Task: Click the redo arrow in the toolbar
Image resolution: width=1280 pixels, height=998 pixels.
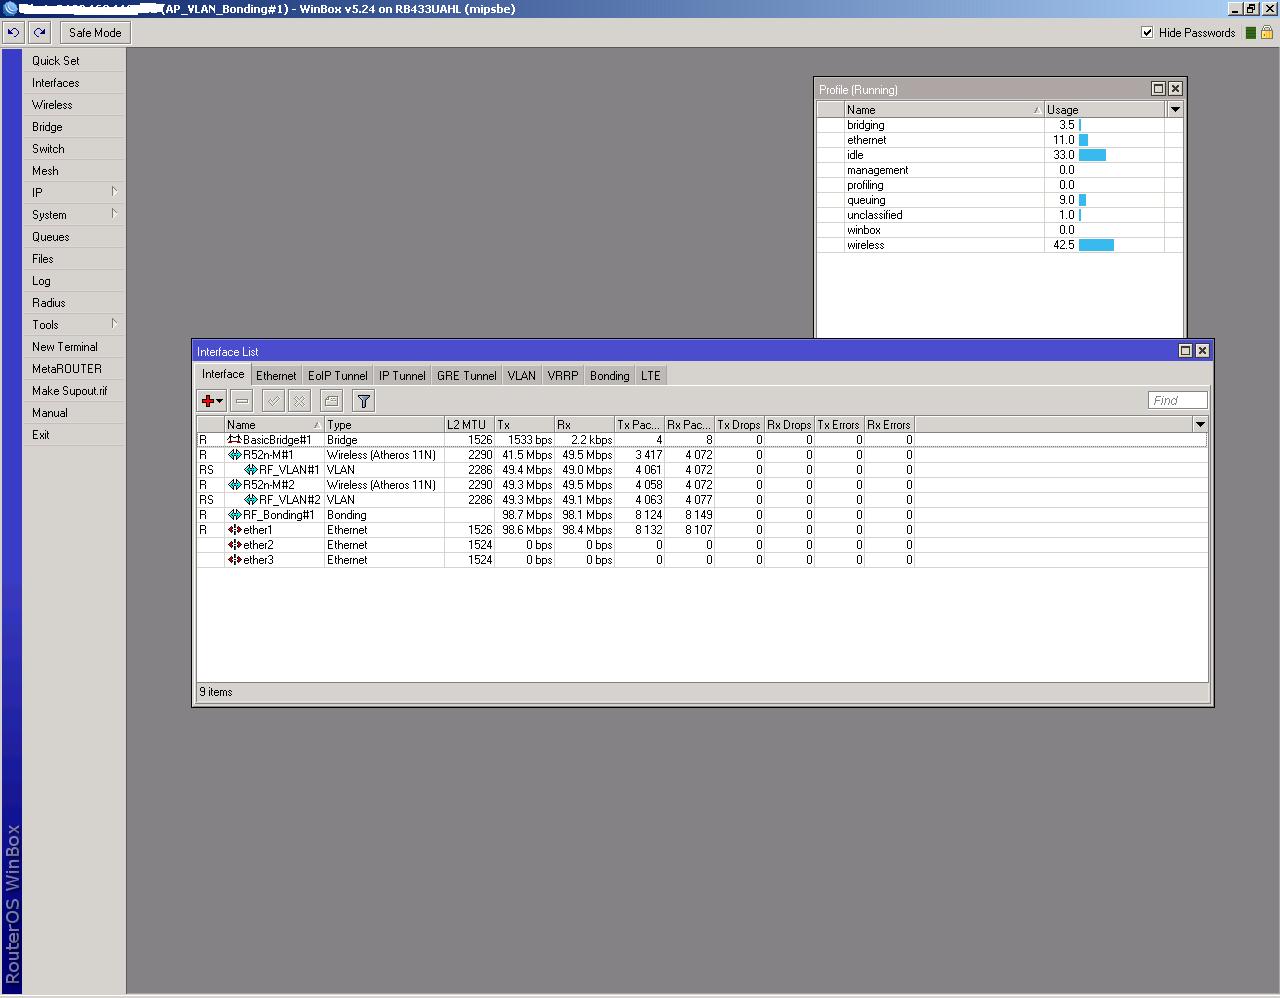Action: coord(39,32)
